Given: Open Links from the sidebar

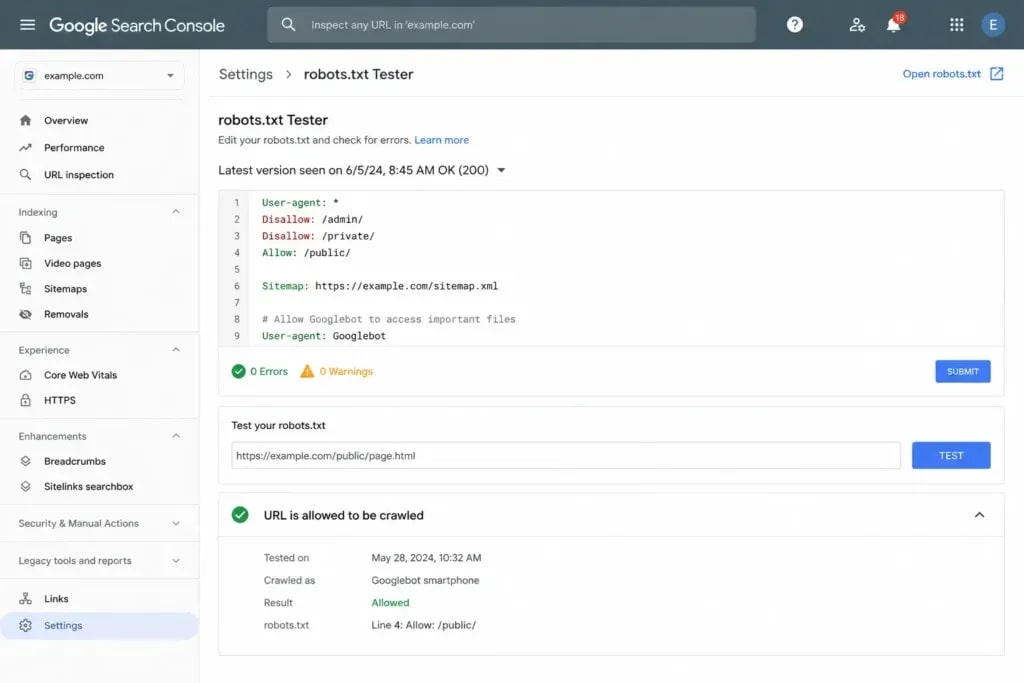Looking at the screenshot, I should pyautogui.click(x=56, y=598).
